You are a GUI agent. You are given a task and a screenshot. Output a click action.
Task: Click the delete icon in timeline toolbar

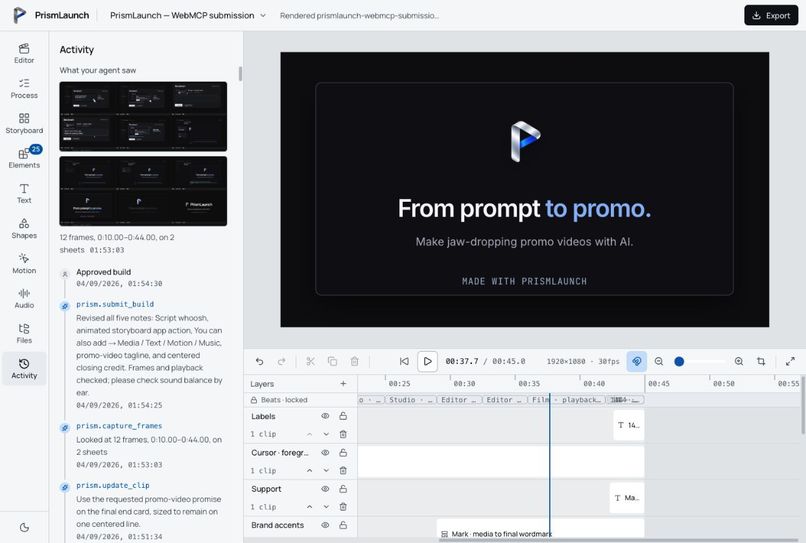pyautogui.click(x=355, y=361)
